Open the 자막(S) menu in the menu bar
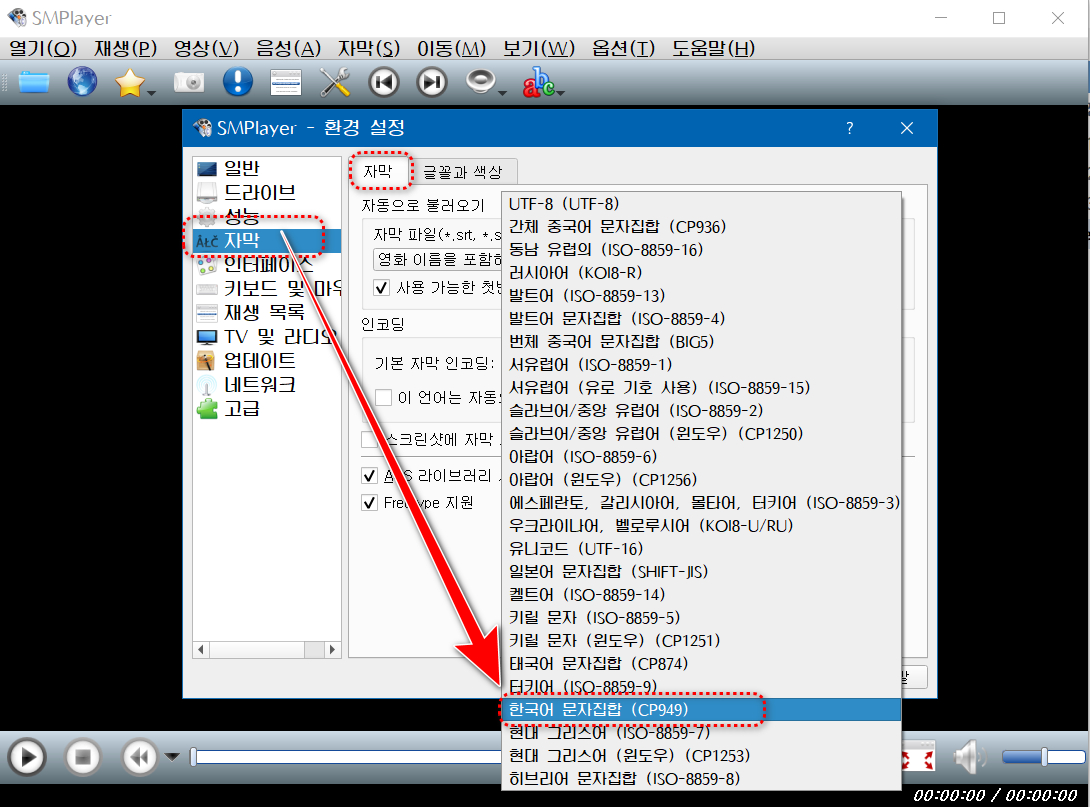 click(369, 49)
